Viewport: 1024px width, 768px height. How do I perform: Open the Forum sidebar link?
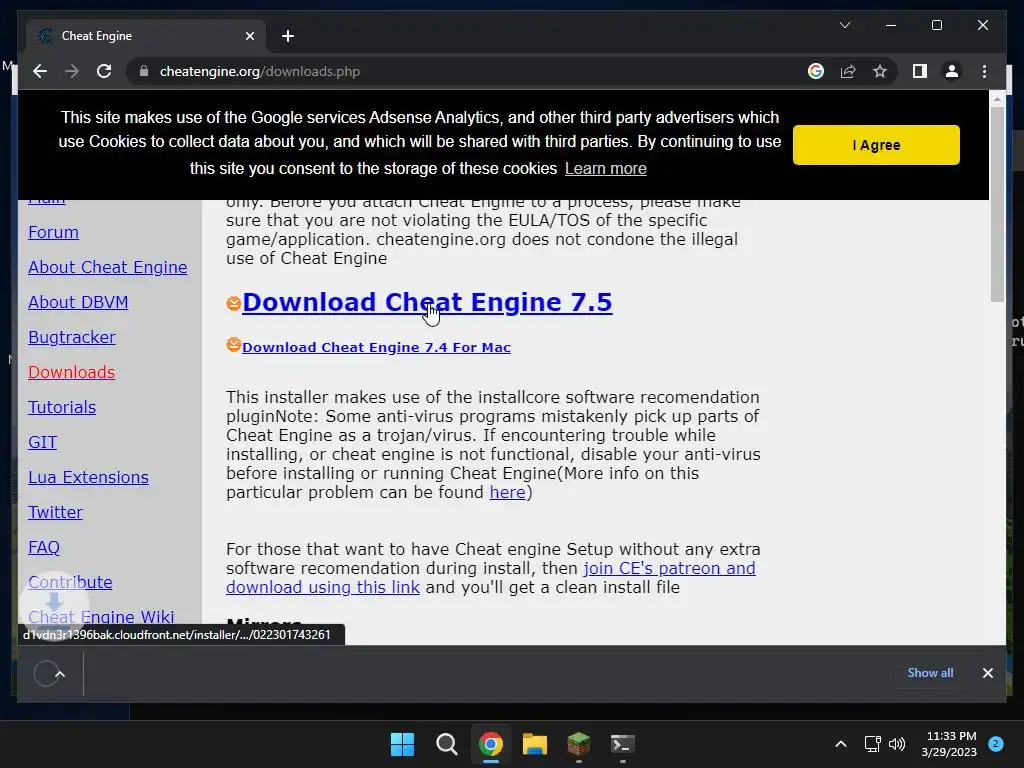click(x=53, y=232)
